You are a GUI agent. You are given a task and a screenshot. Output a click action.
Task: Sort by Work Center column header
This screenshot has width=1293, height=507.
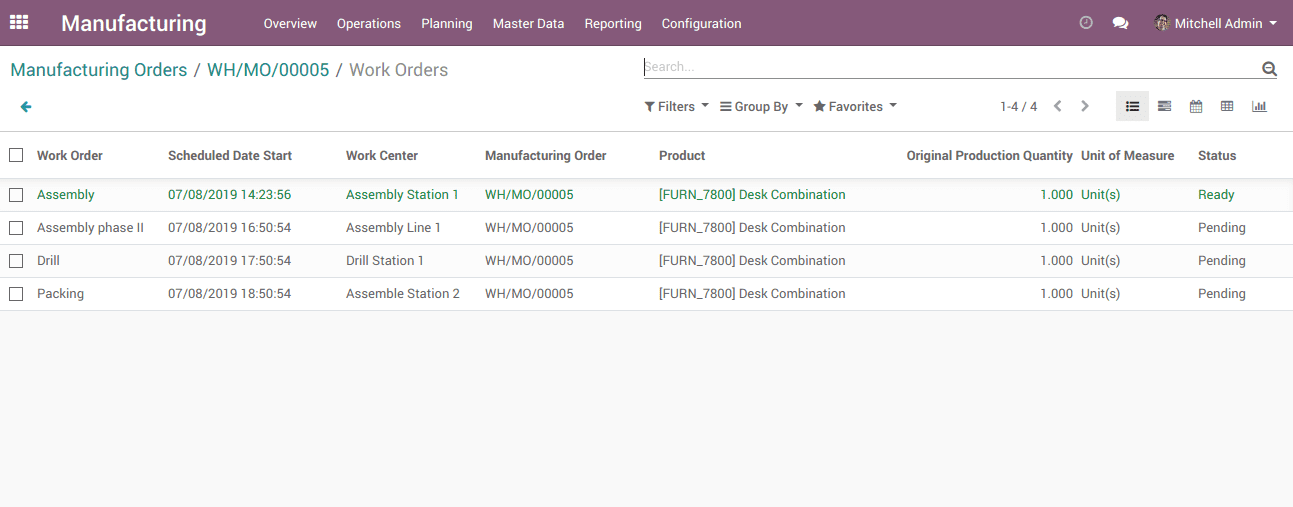[x=382, y=155]
